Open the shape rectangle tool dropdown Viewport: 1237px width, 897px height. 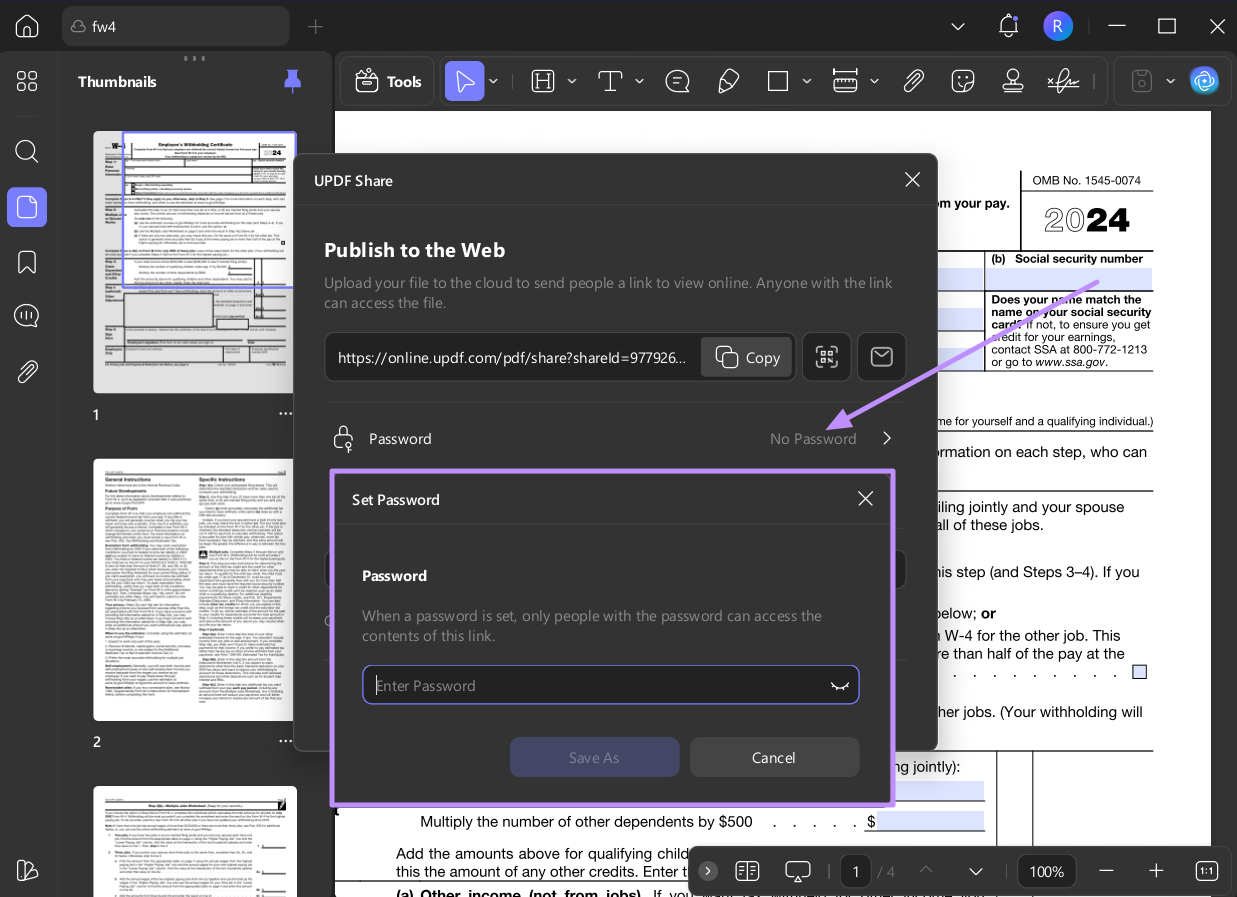pyautogui.click(x=806, y=81)
